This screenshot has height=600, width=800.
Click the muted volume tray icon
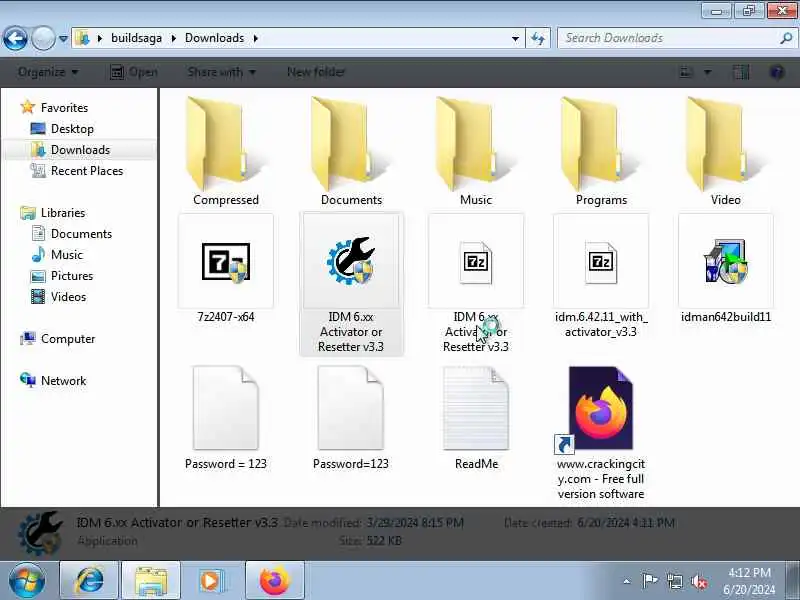click(x=699, y=581)
